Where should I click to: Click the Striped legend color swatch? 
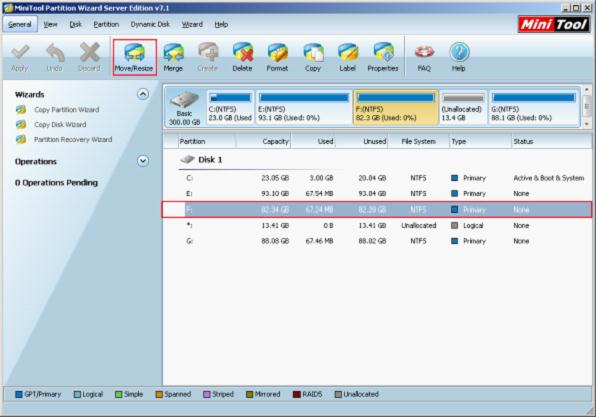pyautogui.click(x=207, y=395)
